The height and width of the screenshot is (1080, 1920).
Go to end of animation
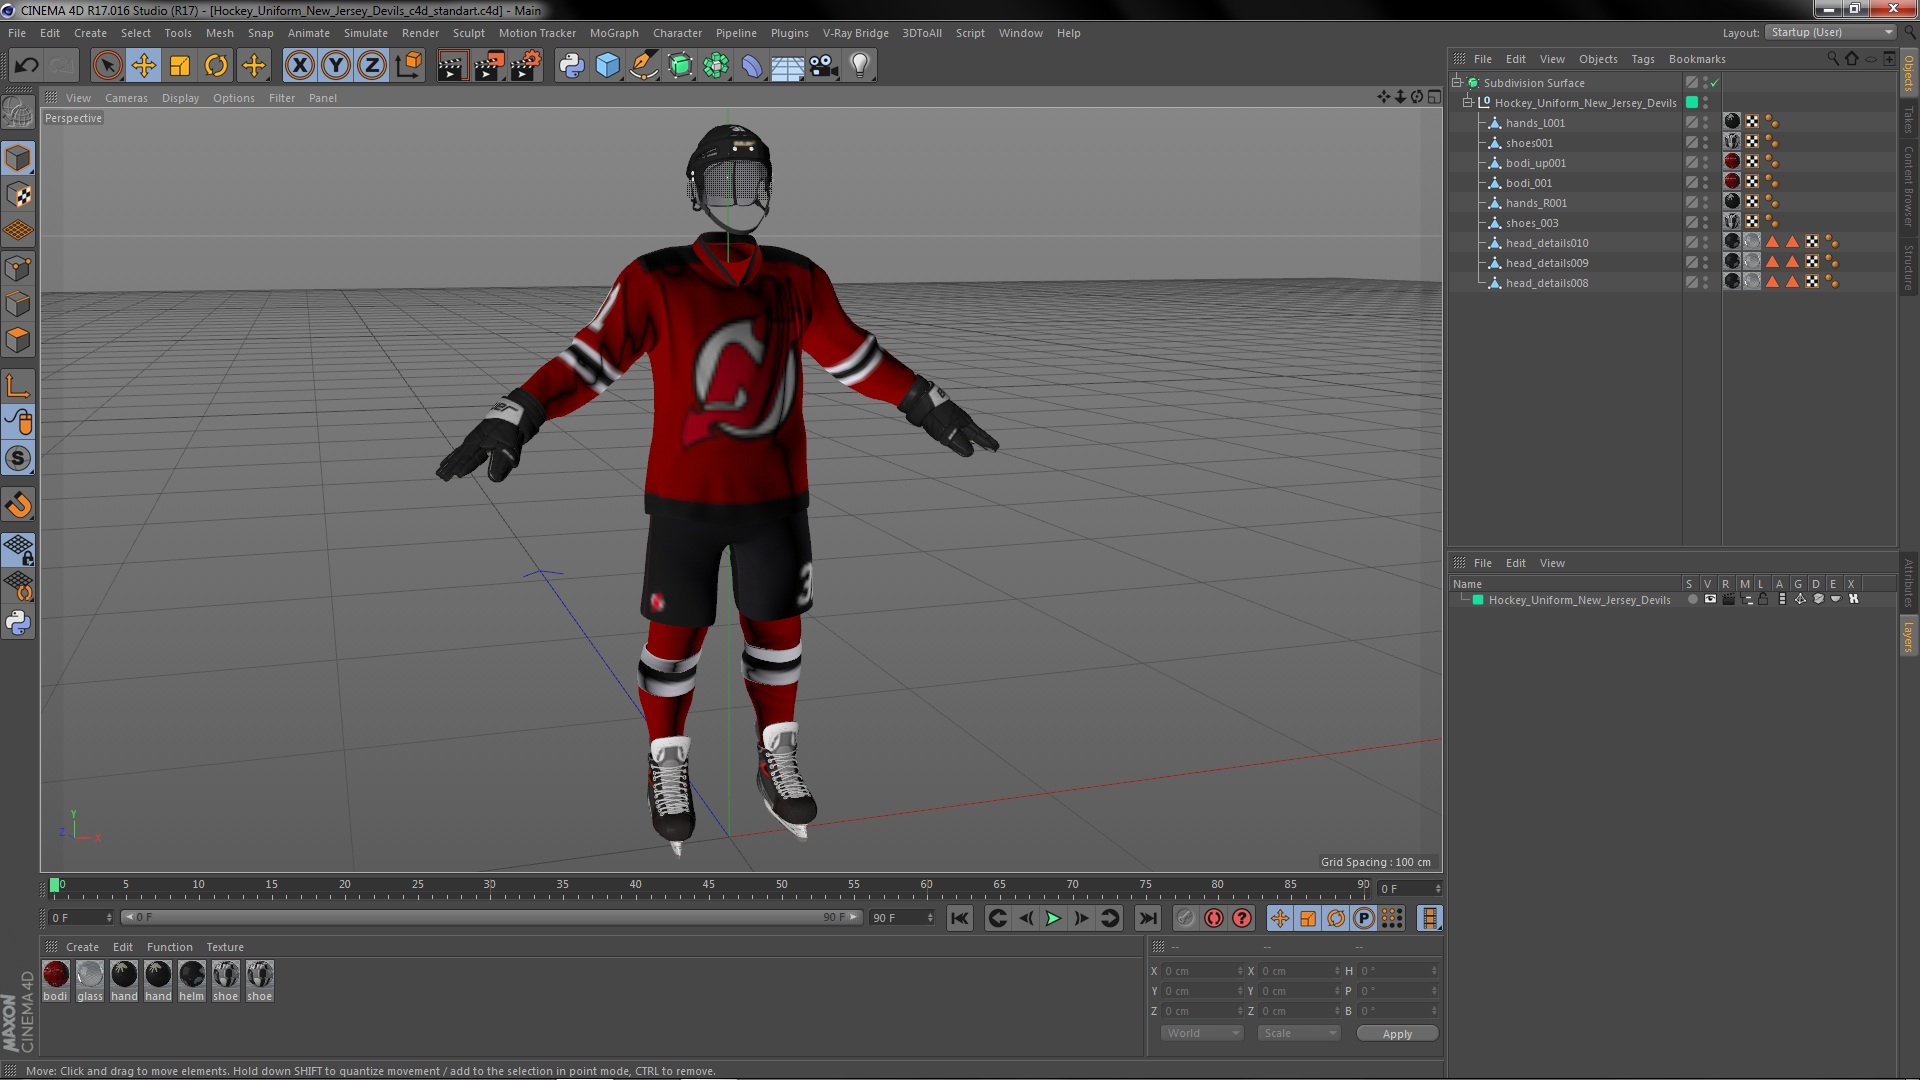tap(1148, 918)
